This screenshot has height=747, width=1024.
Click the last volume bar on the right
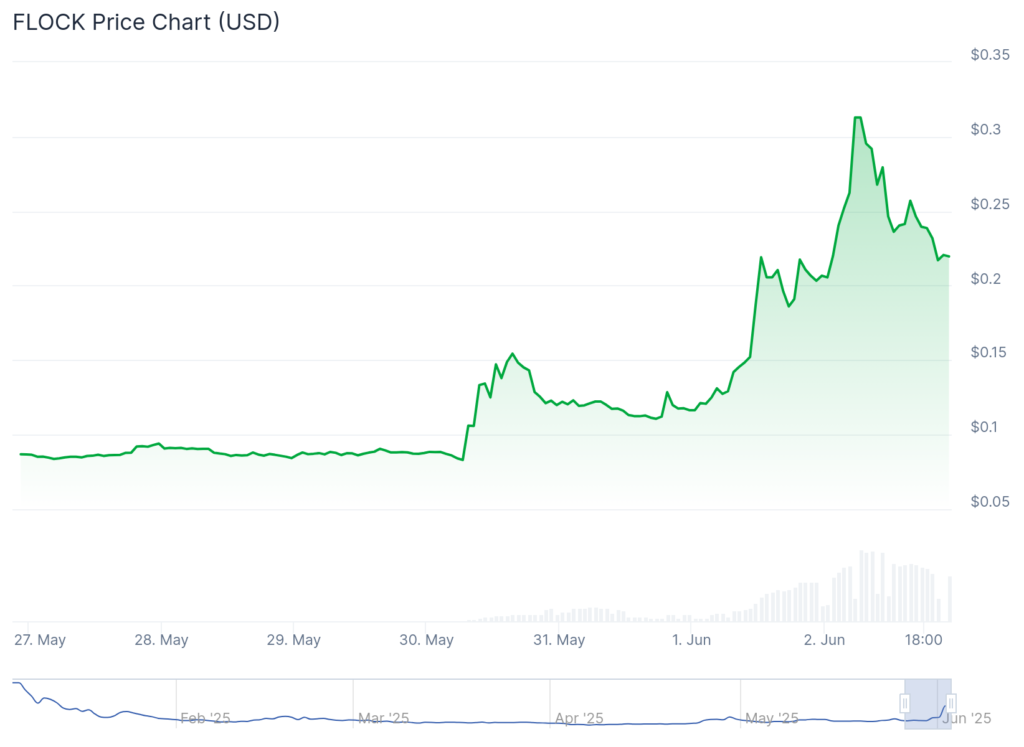tap(949, 598)
